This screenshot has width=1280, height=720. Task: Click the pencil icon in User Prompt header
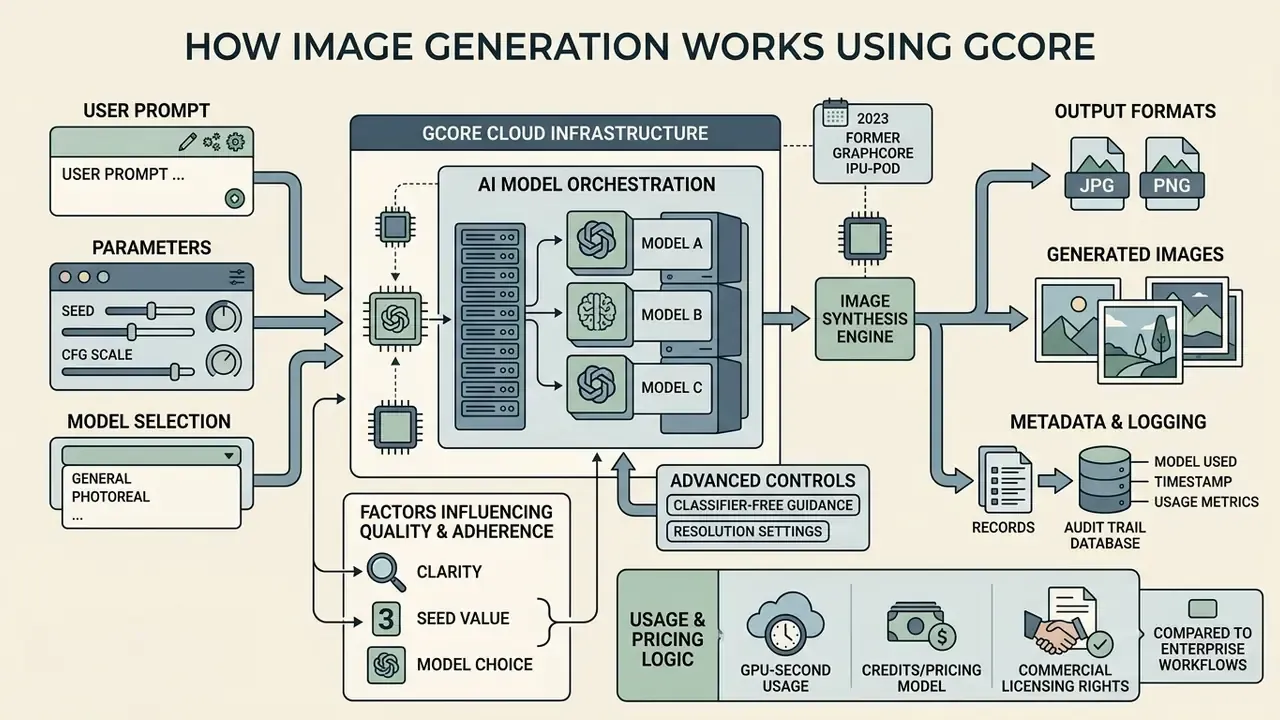[187, 141]
